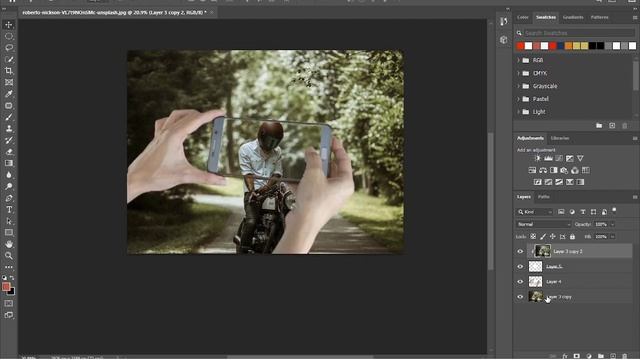Viewport: 640px width, 360px height.
Task: Add a layer mask
Action: (576, 356)
